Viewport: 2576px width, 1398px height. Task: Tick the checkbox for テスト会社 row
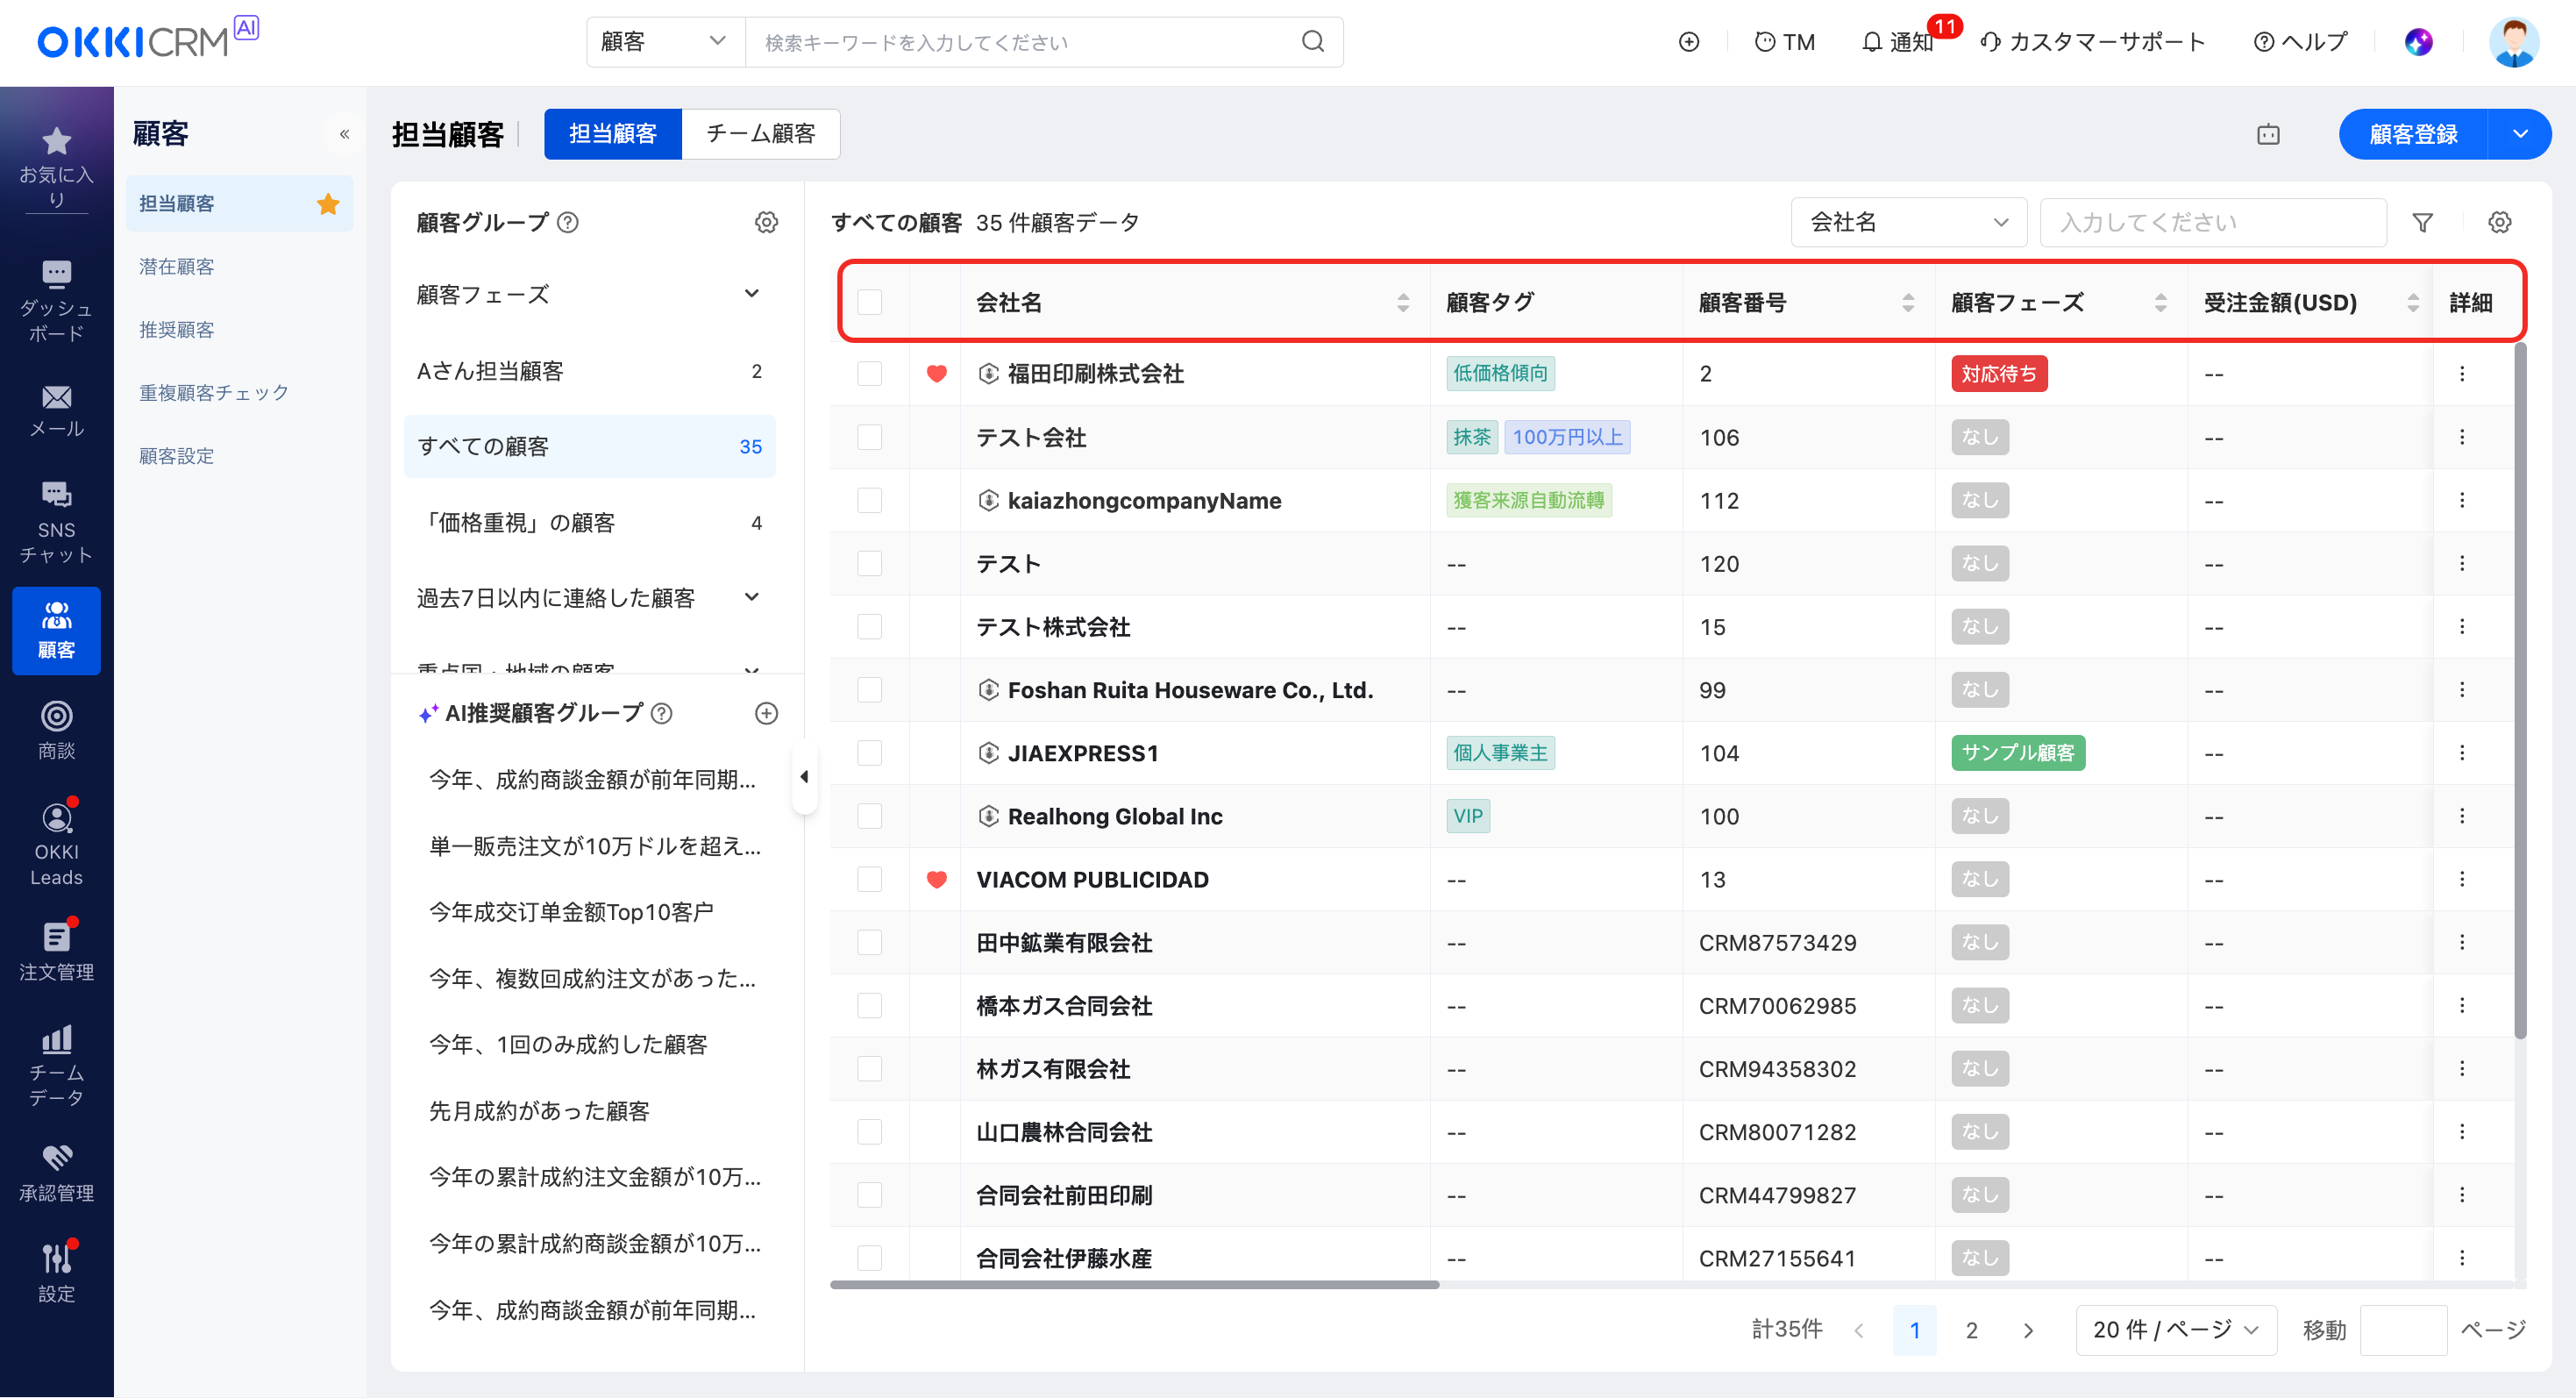869,437
